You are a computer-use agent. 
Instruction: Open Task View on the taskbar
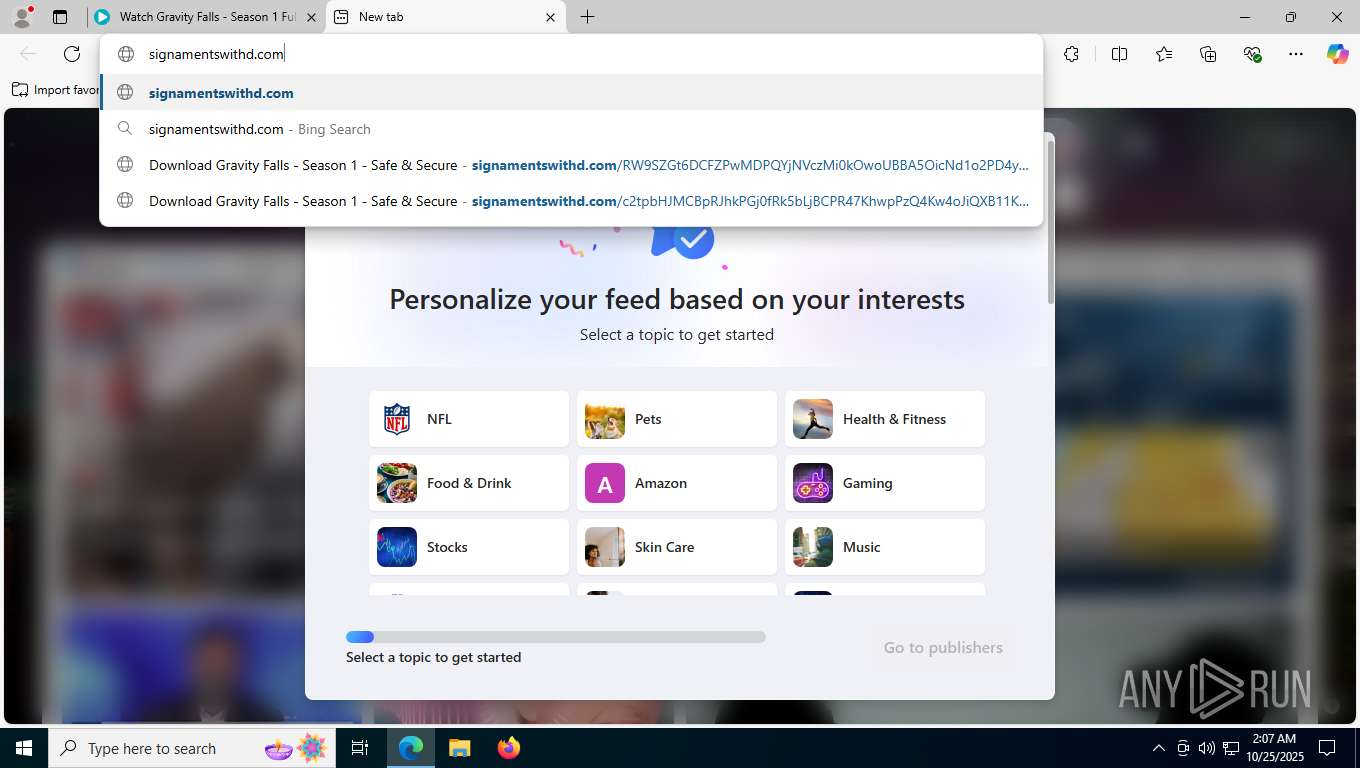pyautogui.click(x=360, y=748)
